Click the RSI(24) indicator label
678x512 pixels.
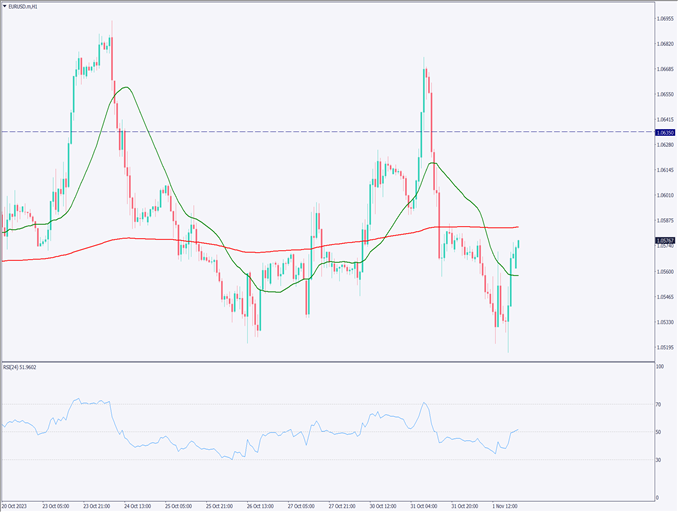(x=21, y=367)
